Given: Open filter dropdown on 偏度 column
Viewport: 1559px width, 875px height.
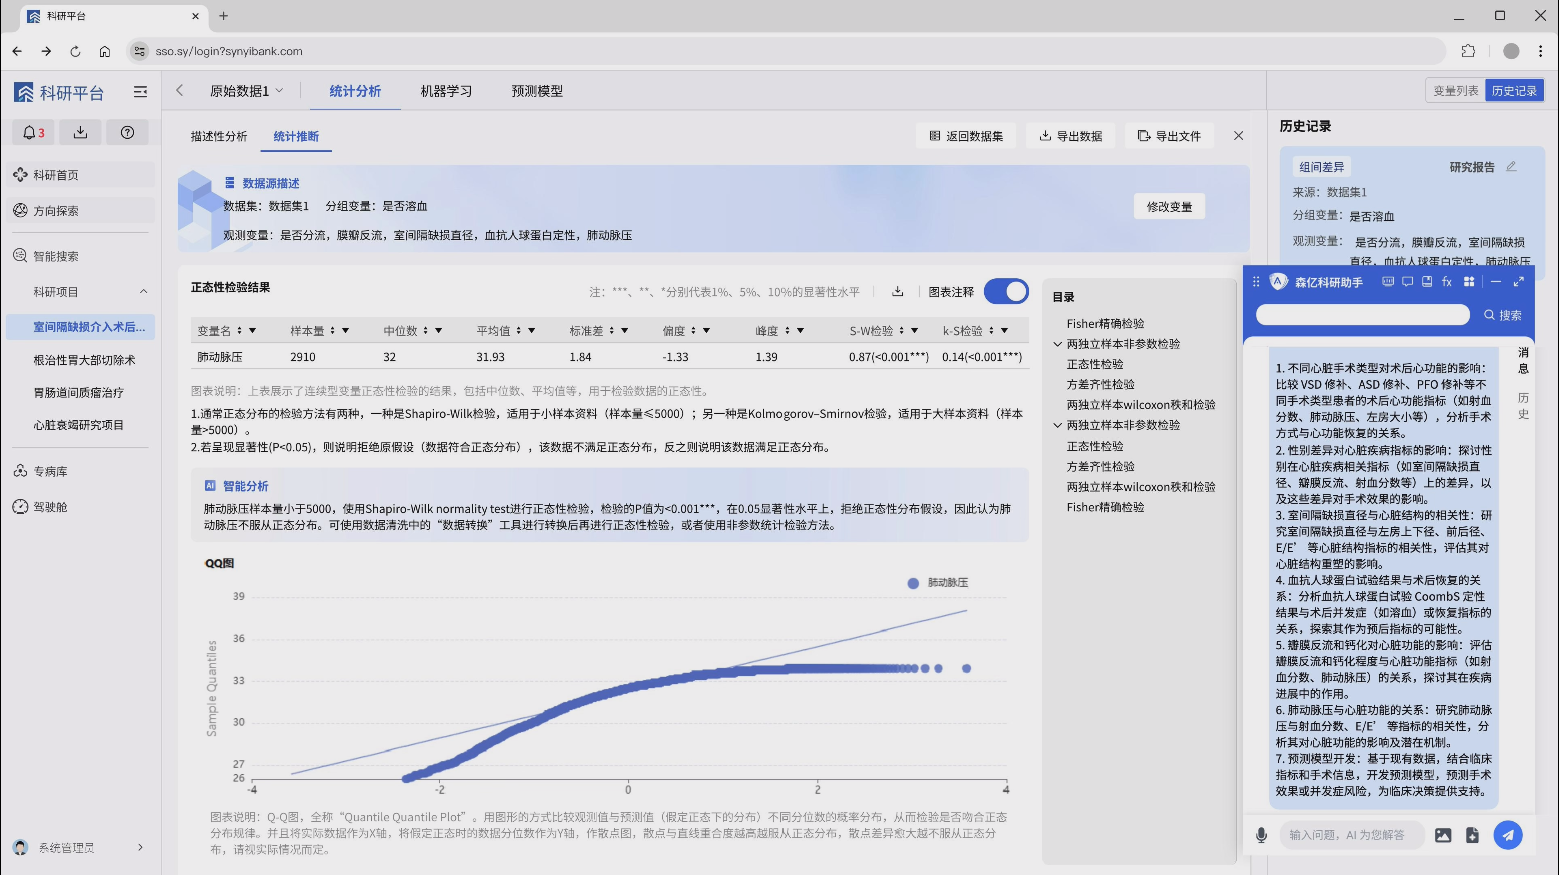Looking at the screenshot, I should [706, 331].
